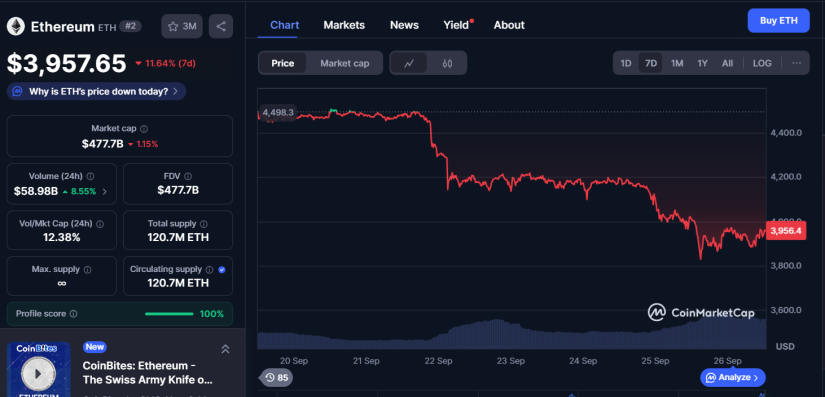Set chart range to 1M
The width and height of the screenshot is (825, 397).
pos(677,63)
